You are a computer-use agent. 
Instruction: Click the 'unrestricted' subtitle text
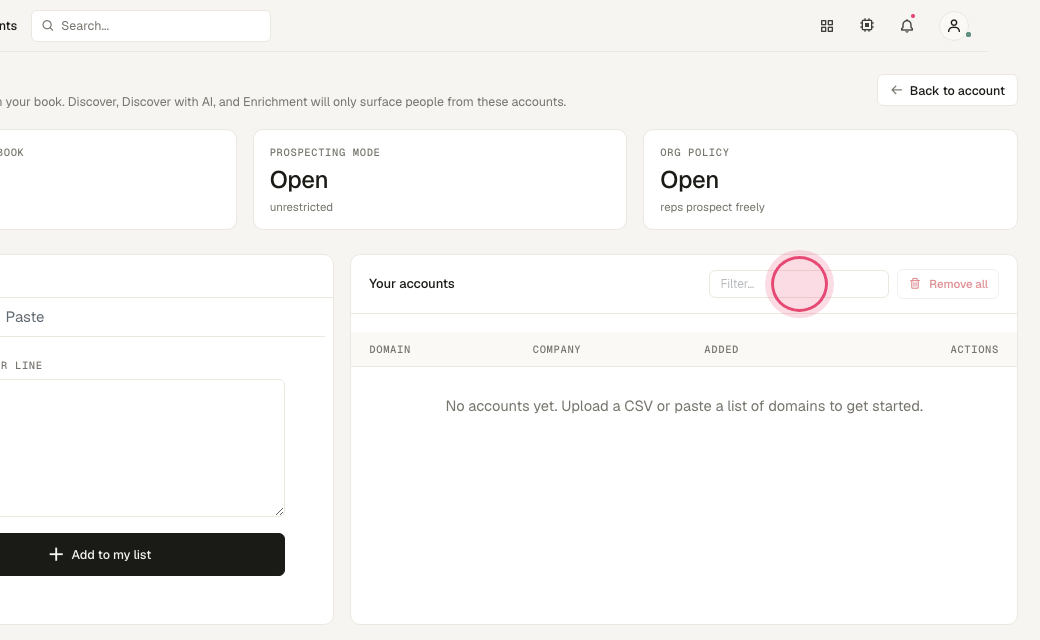pyautogui.click(x=301, y=207)
